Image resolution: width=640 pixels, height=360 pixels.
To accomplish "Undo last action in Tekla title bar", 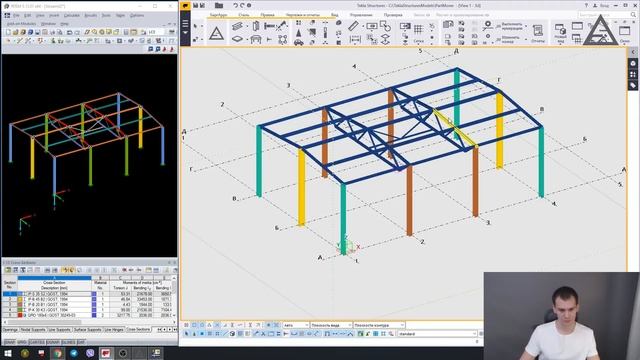I will point(236,5).
